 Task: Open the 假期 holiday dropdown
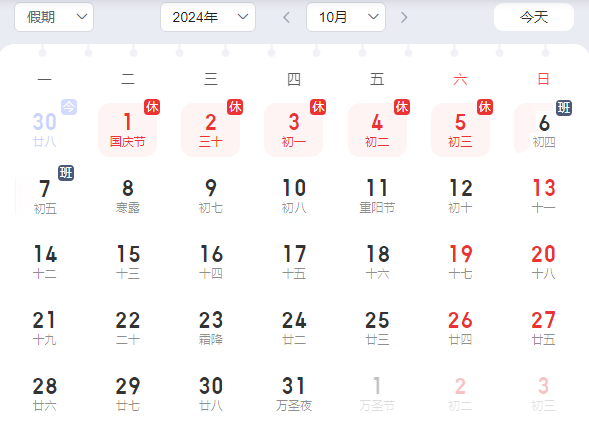click(x=54, y=17)
